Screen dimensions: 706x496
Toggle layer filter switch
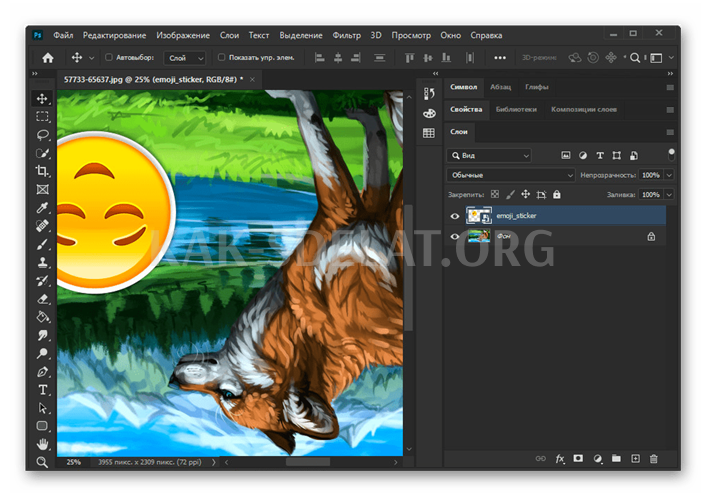coord(671,155)
